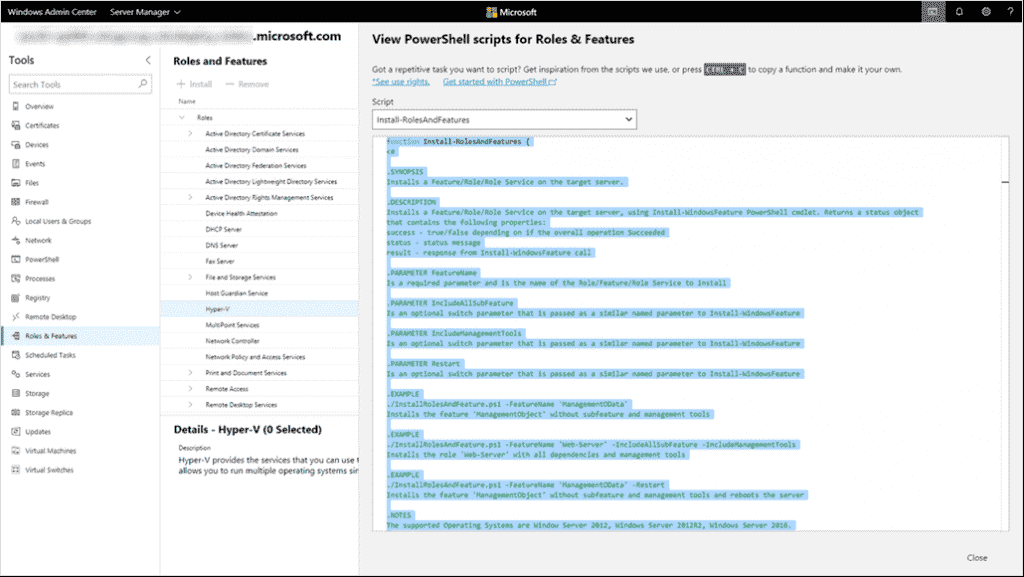Select Network Controller row
Viewport: 1024px width, 577px height.
point(259,341)
